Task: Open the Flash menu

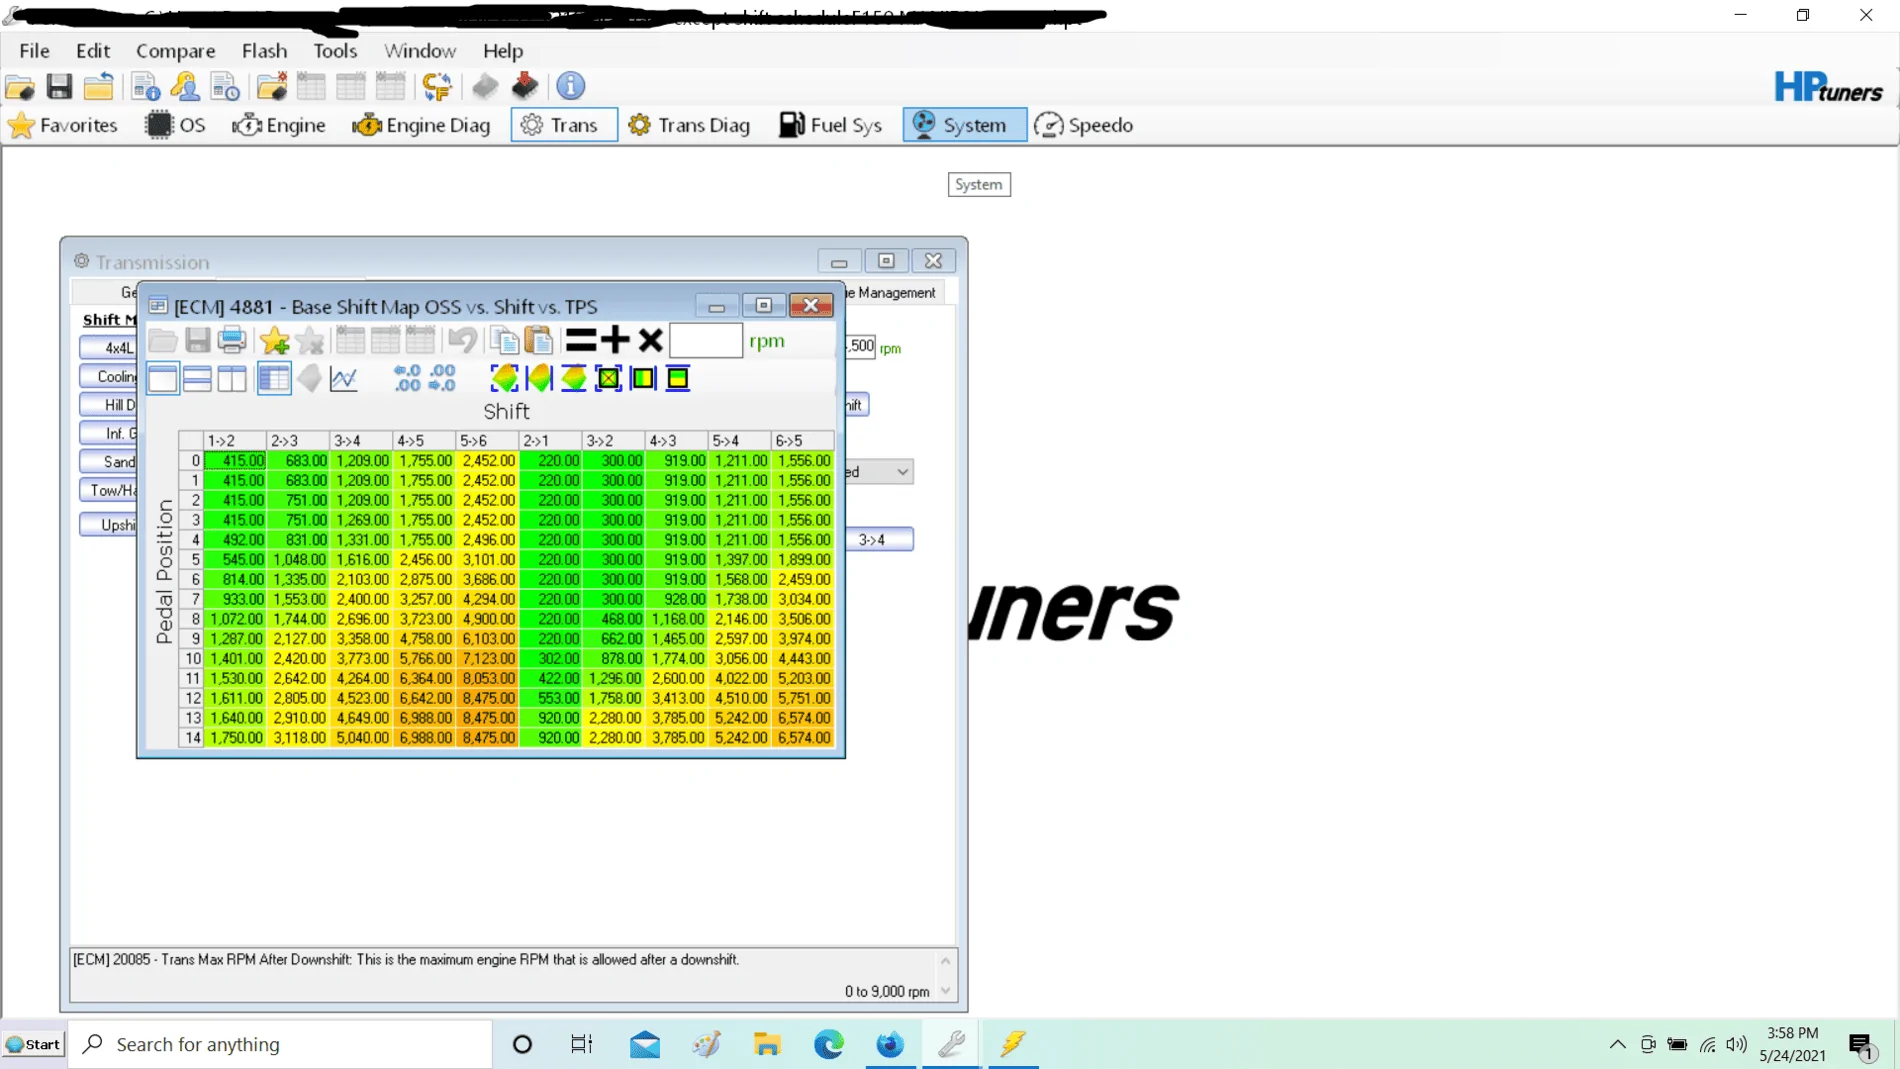Action: tap(264, 50)
